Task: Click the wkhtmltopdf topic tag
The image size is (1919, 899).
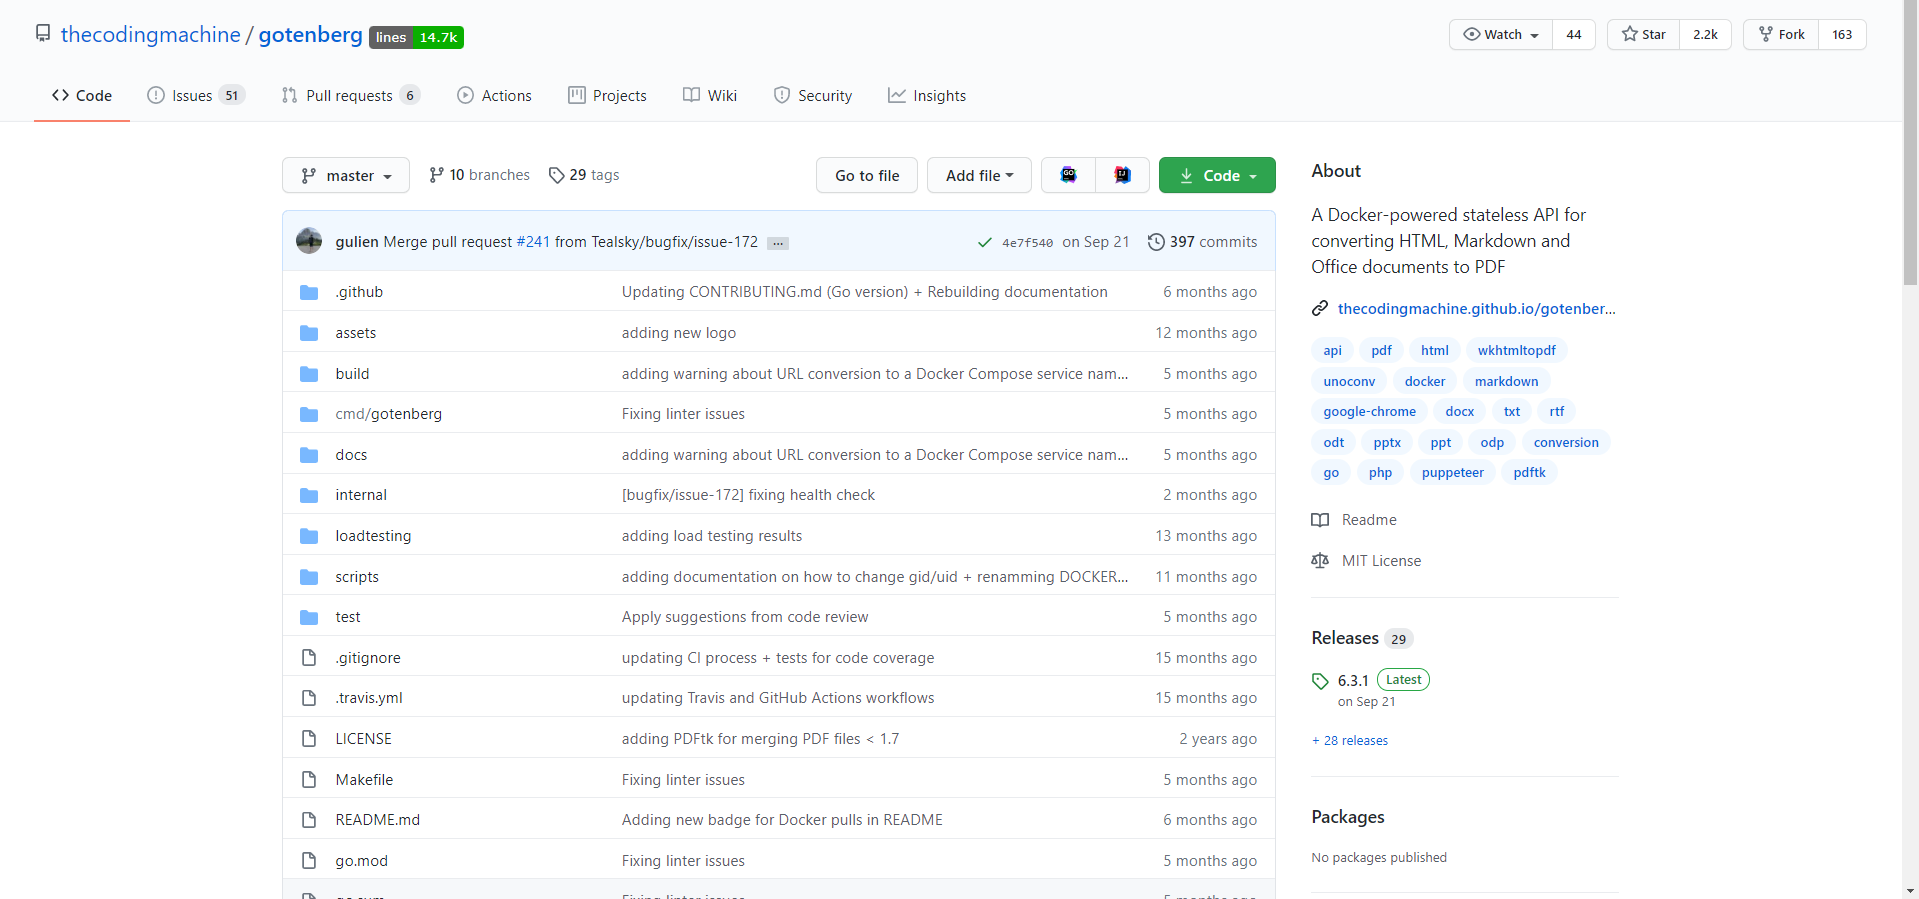Action: (x=1517, y=350)
